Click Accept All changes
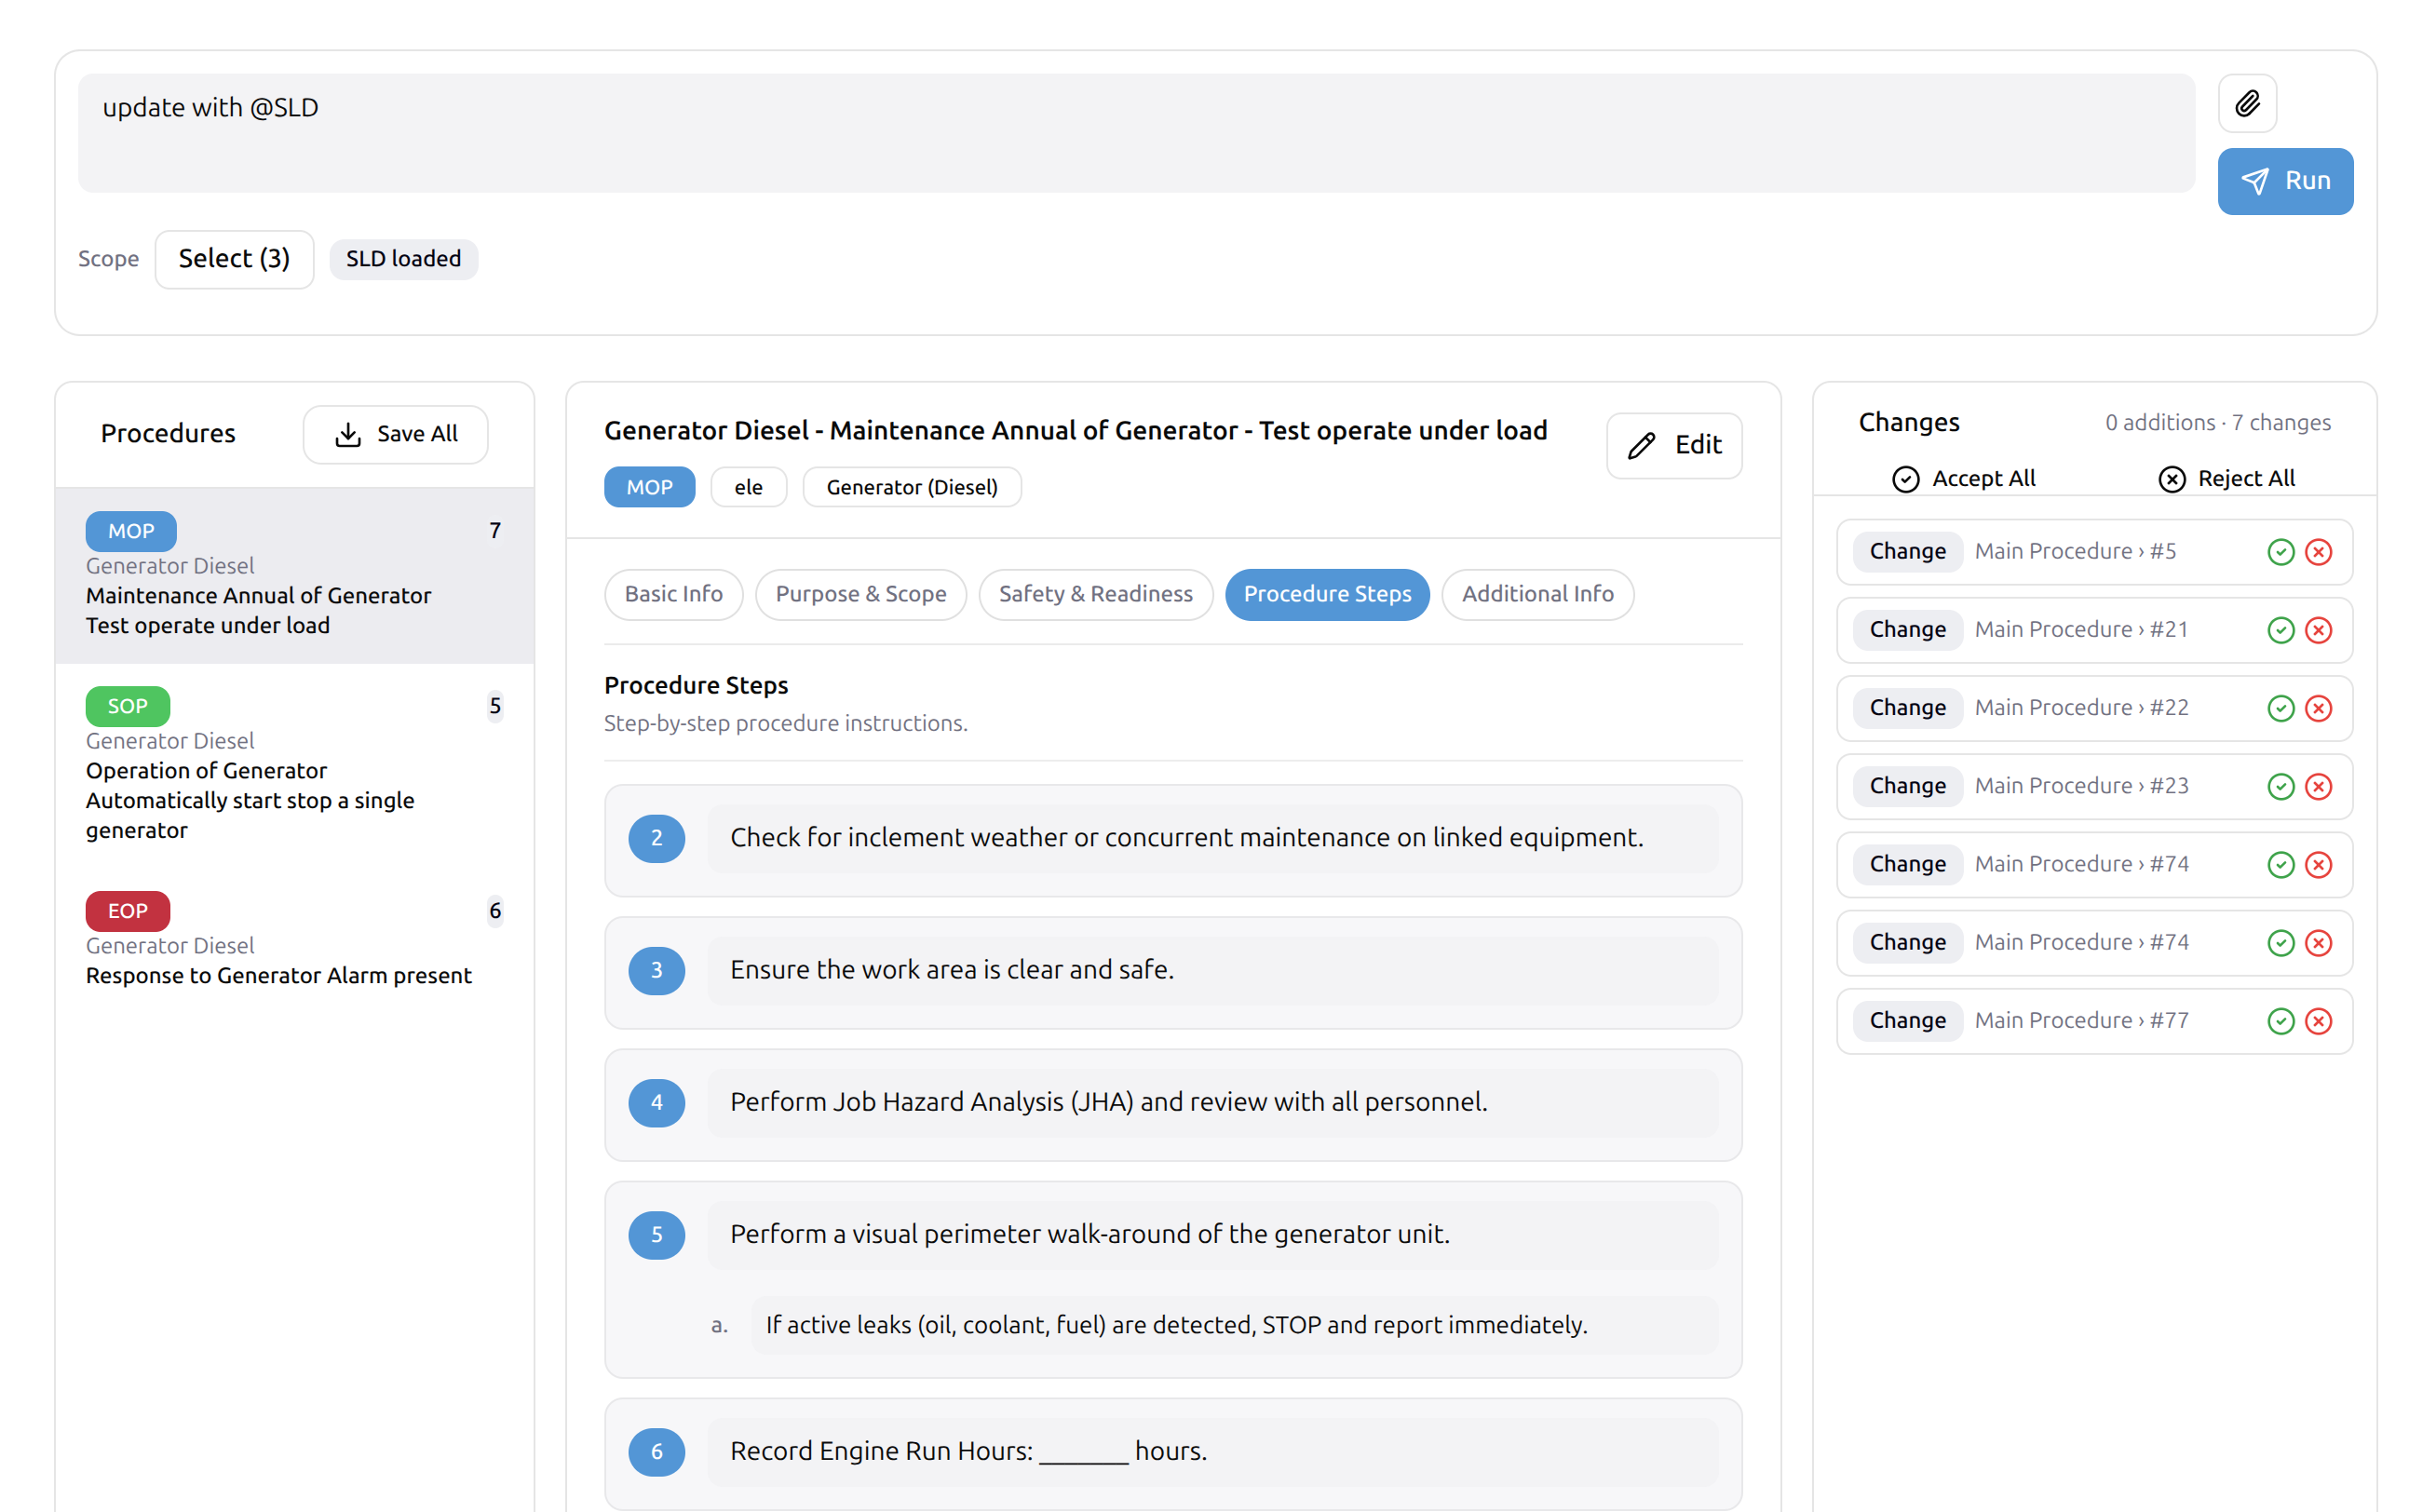 point(1962,478)
